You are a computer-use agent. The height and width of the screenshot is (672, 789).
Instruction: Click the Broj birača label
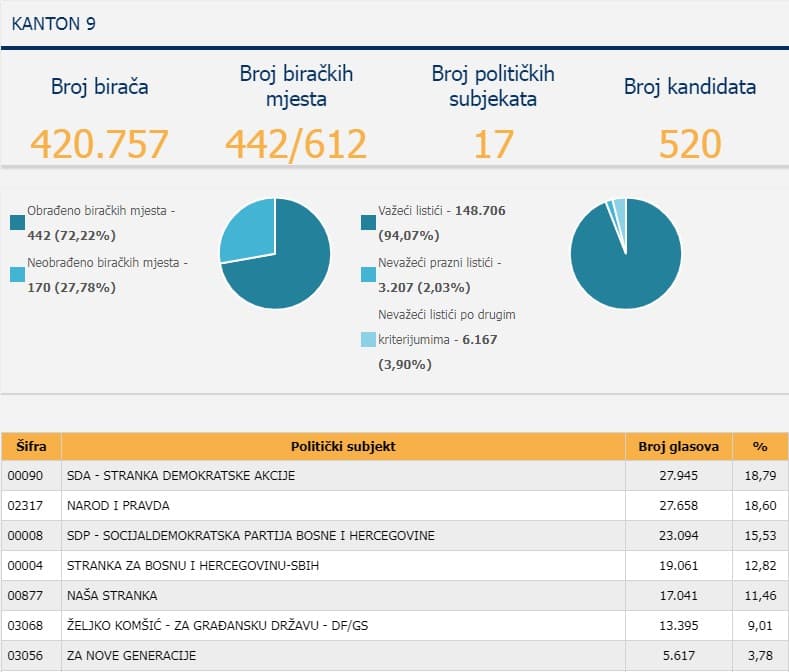click(x=100, y=87)
